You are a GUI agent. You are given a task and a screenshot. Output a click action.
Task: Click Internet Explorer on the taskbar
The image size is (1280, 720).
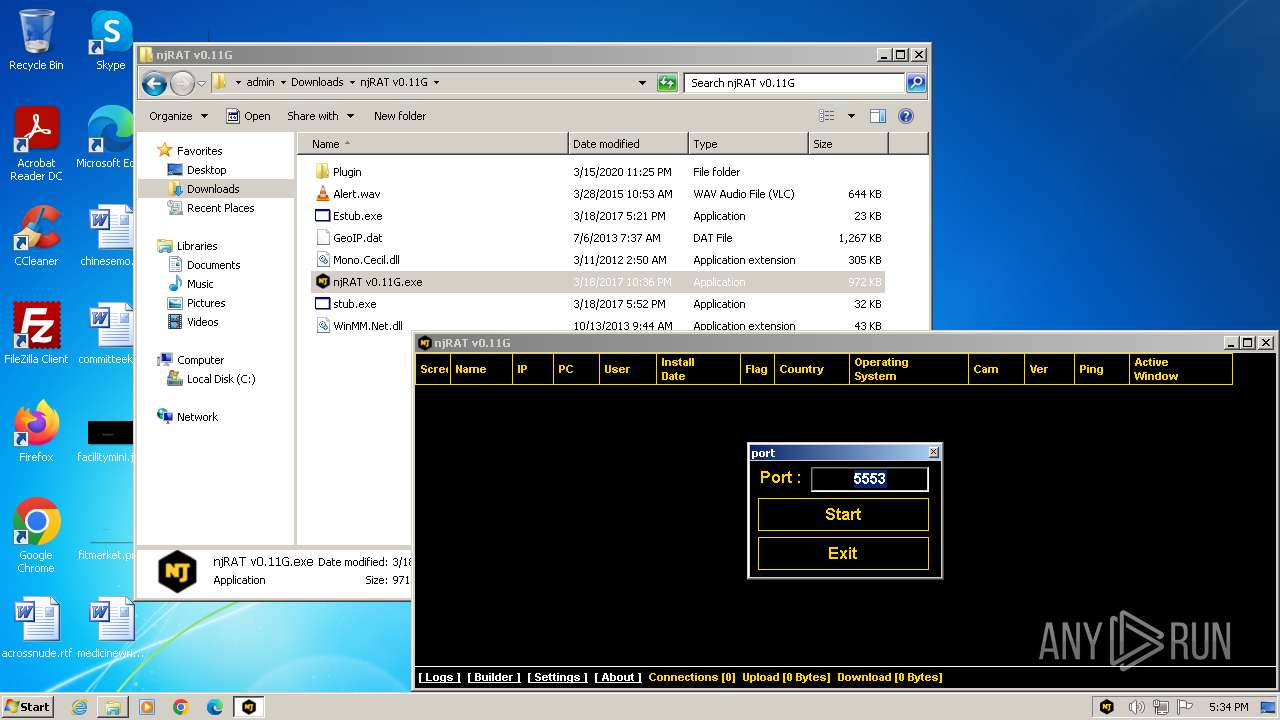79,707
